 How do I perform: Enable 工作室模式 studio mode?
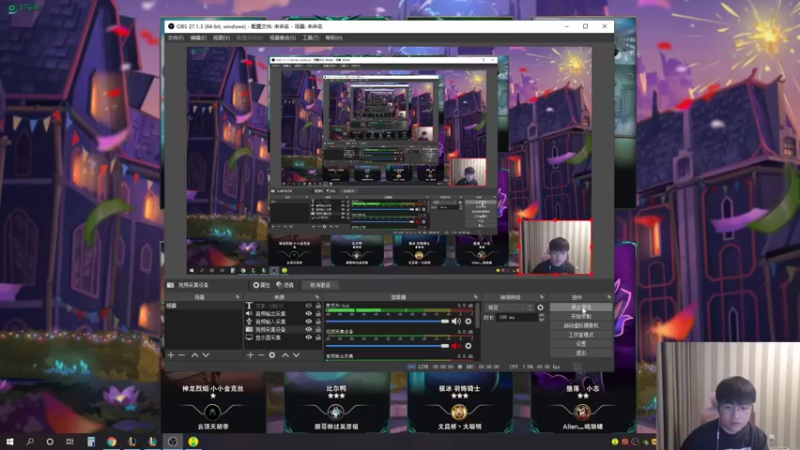pos(581,335)
